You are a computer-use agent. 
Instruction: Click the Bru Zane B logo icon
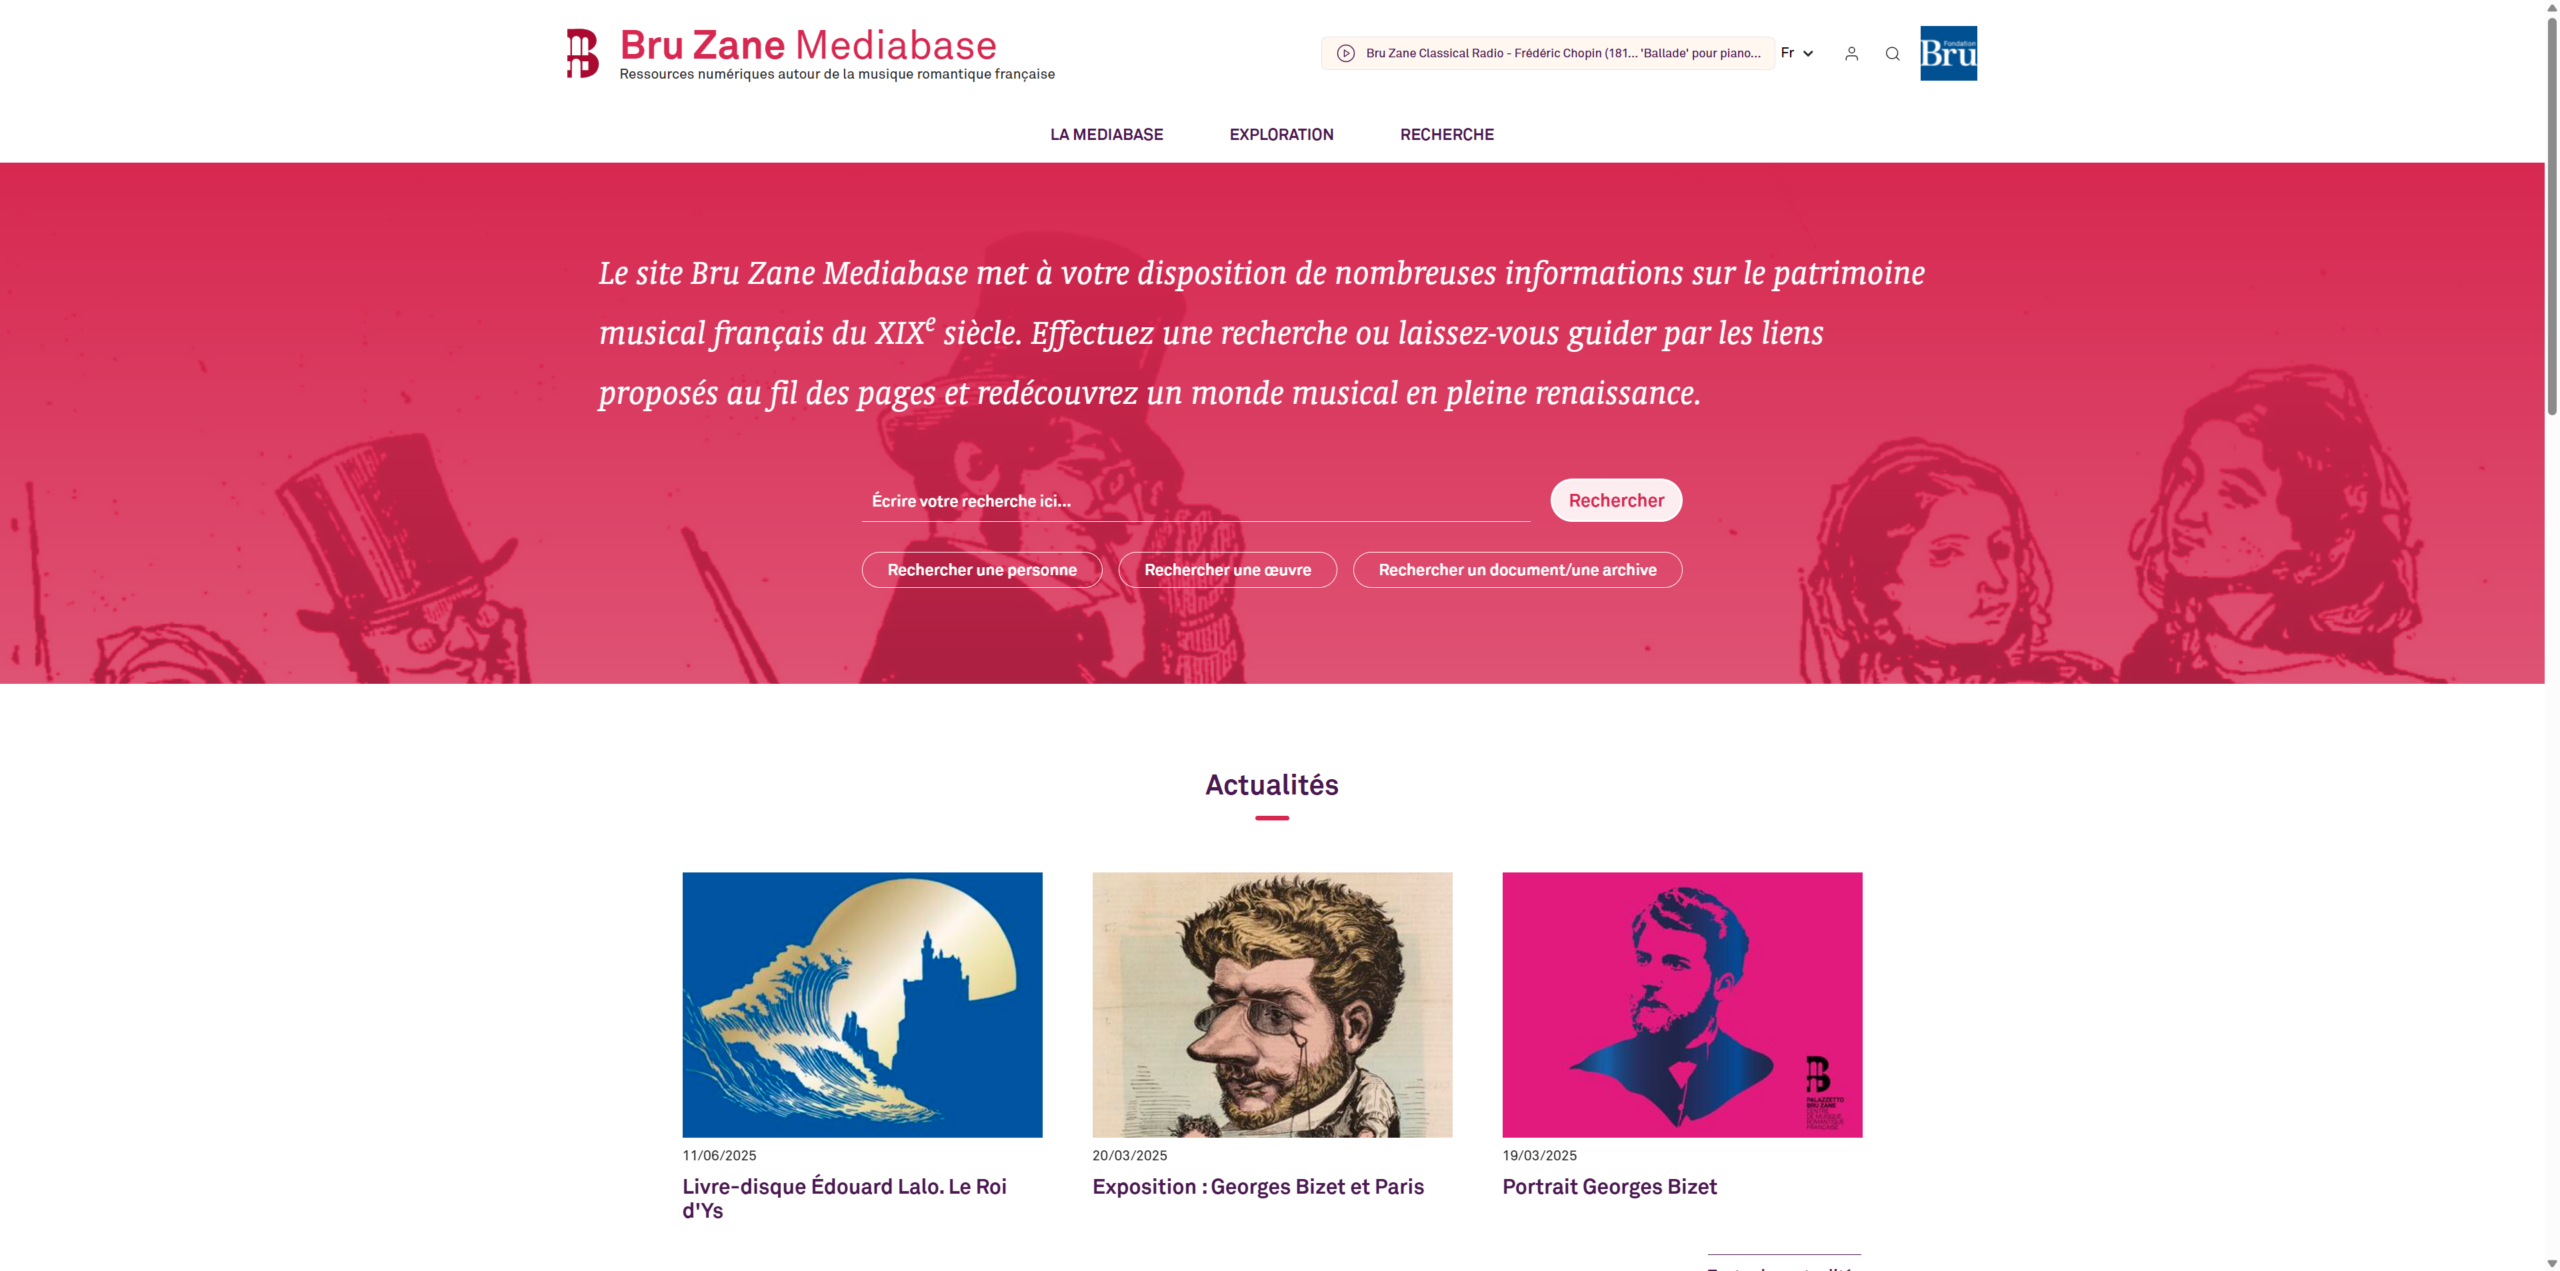click(582, 53)
